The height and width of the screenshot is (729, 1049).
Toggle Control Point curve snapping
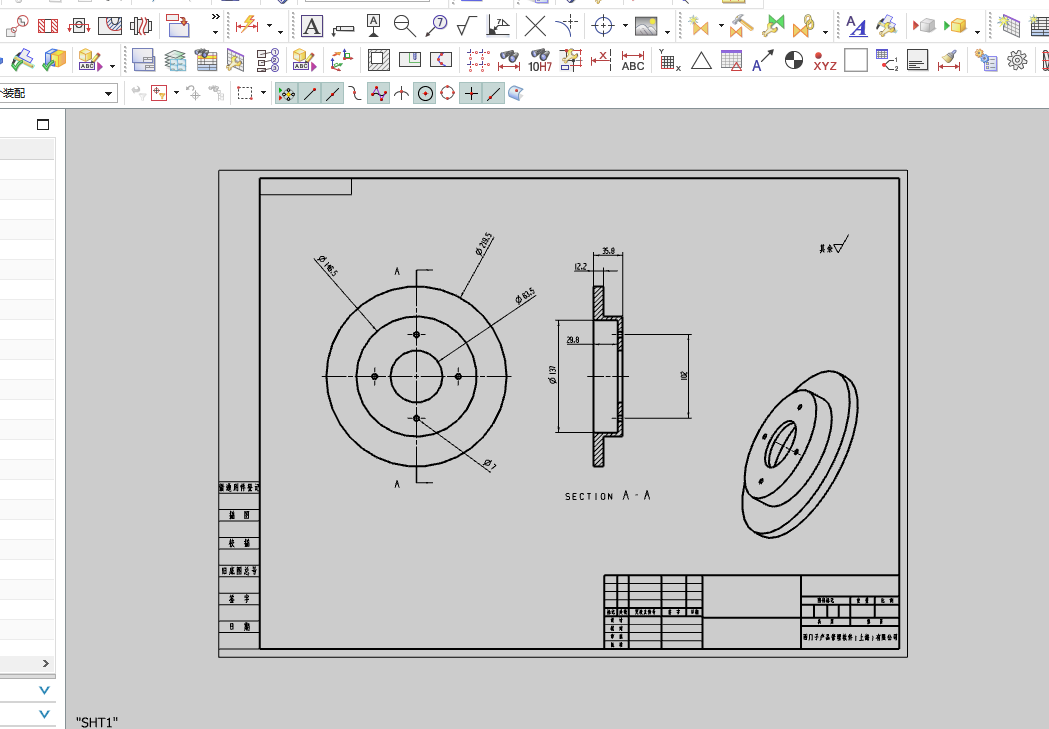pos(355,94)
